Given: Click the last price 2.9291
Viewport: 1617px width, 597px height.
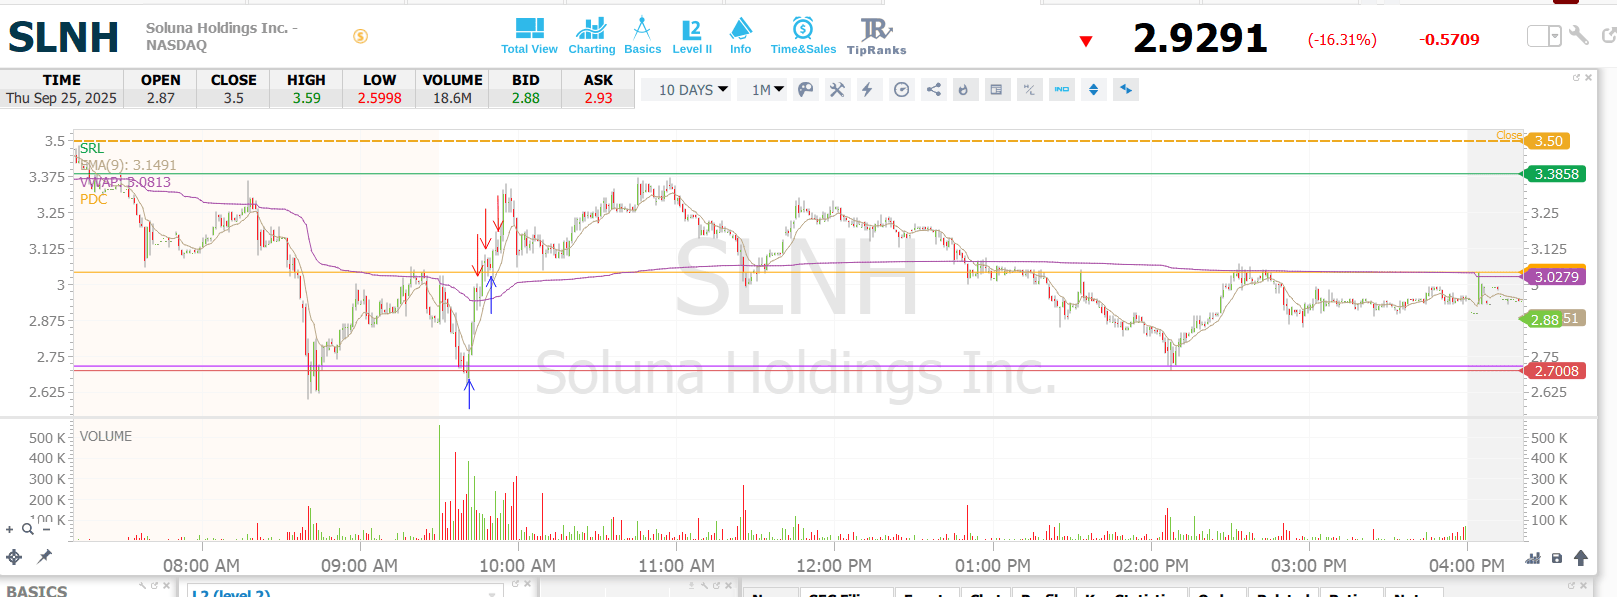Looking at the screenshot, I should (1200, 38).
